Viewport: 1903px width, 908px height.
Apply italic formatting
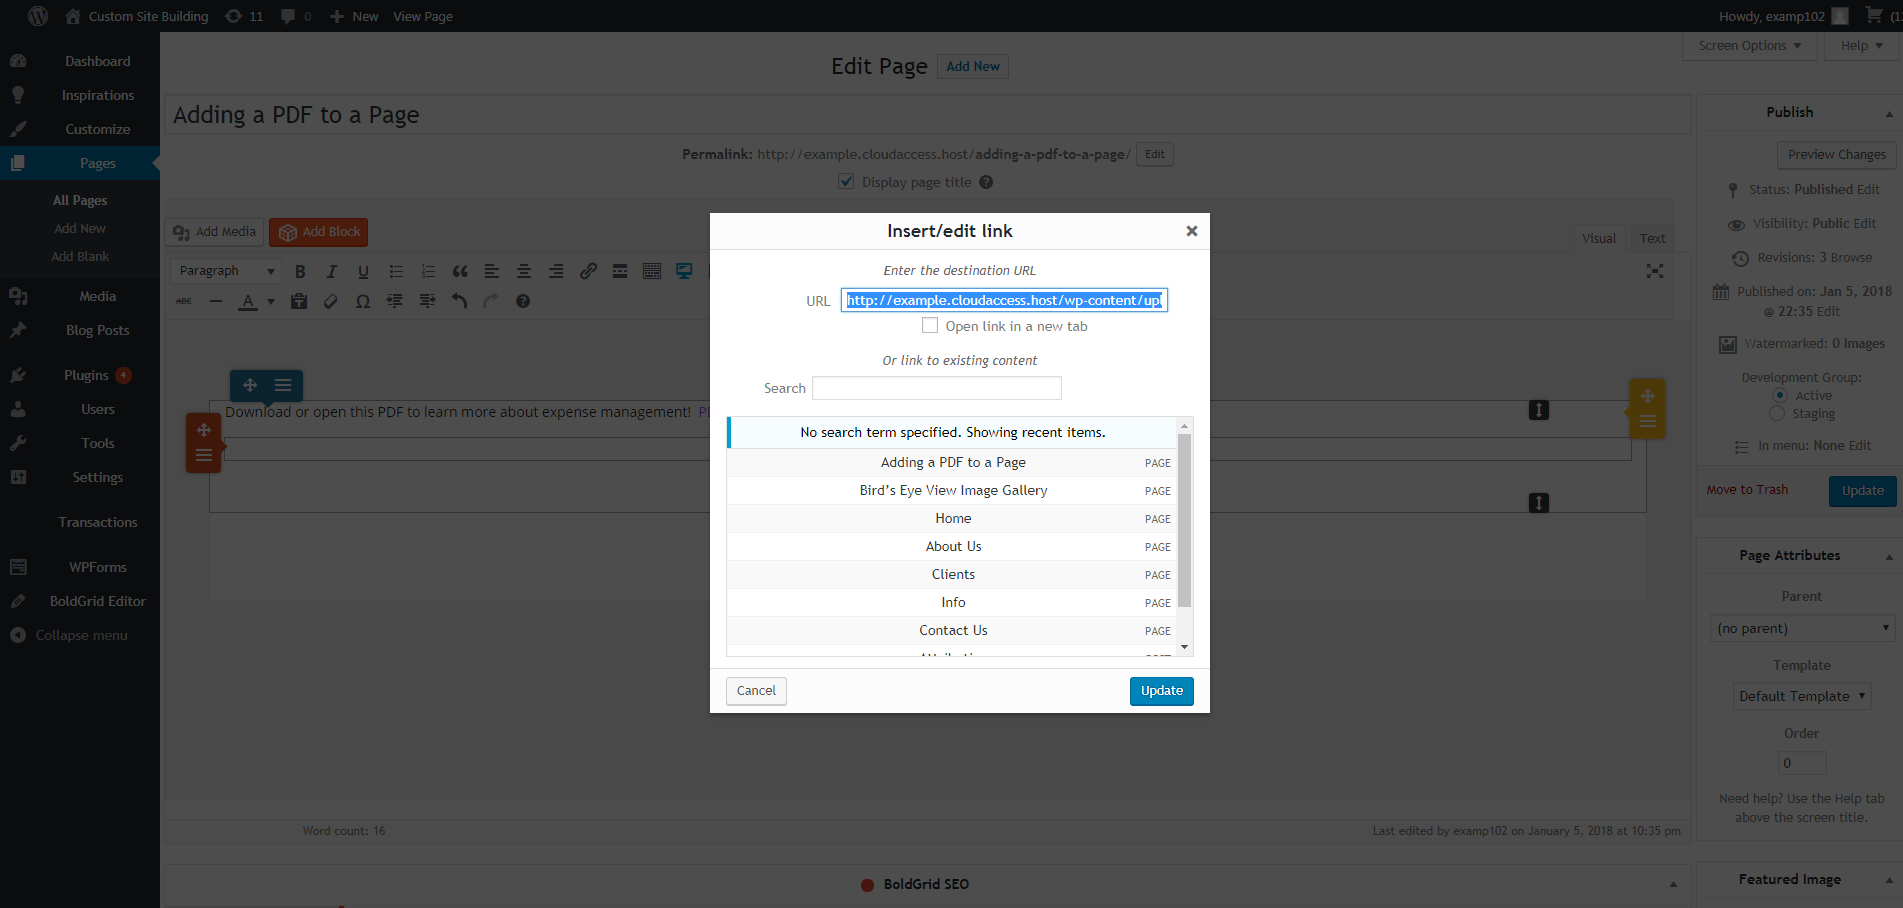(x=332, y=271)
